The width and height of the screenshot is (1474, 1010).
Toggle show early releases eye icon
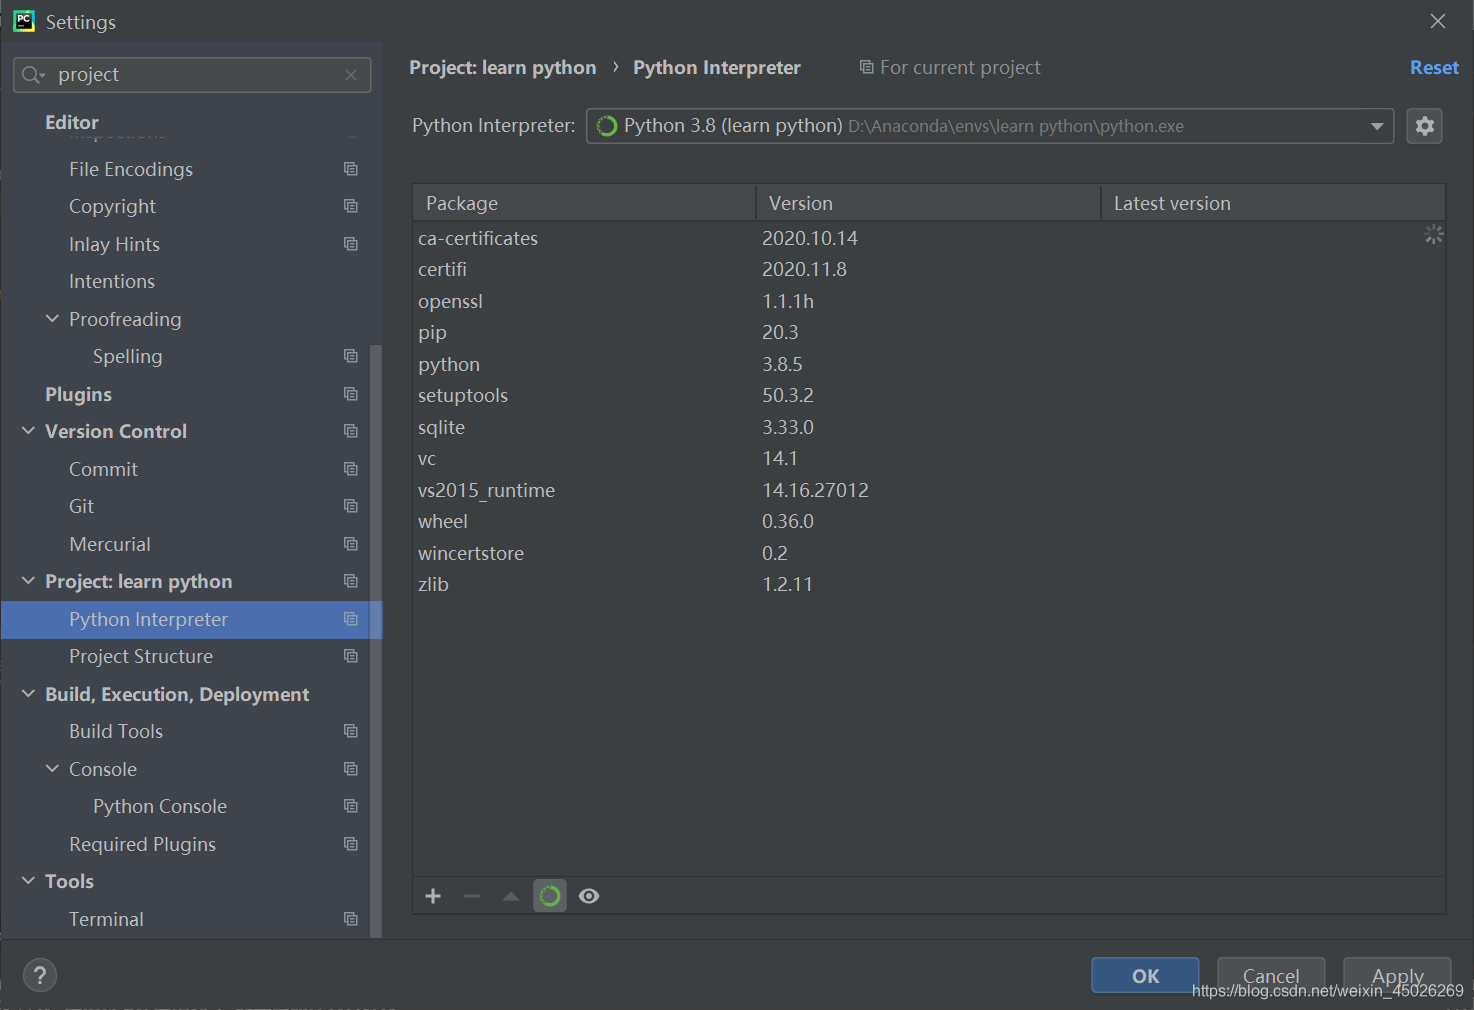point(589,896)
